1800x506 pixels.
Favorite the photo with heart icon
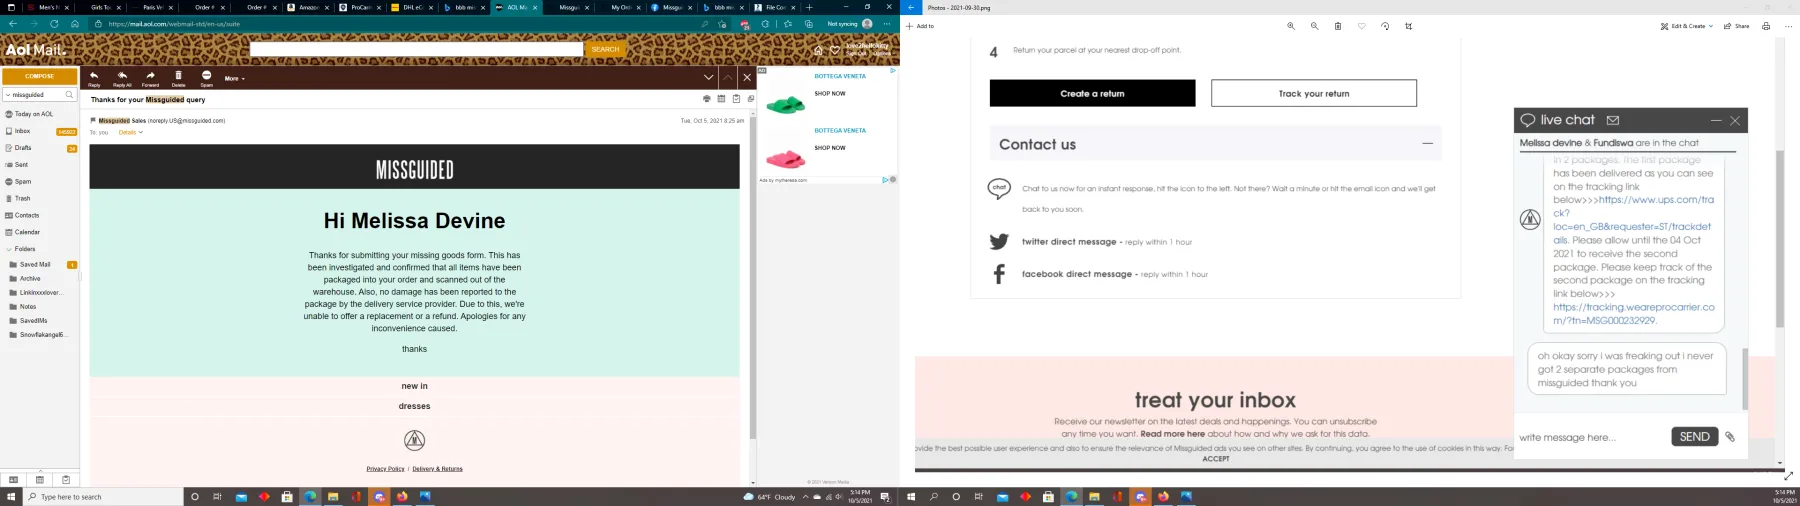1362,26
